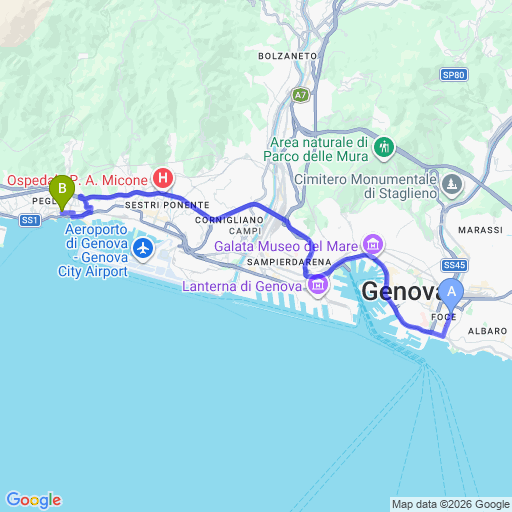Click the Sampierdarena district label
512x512 pixels.
tap(289, 262)
